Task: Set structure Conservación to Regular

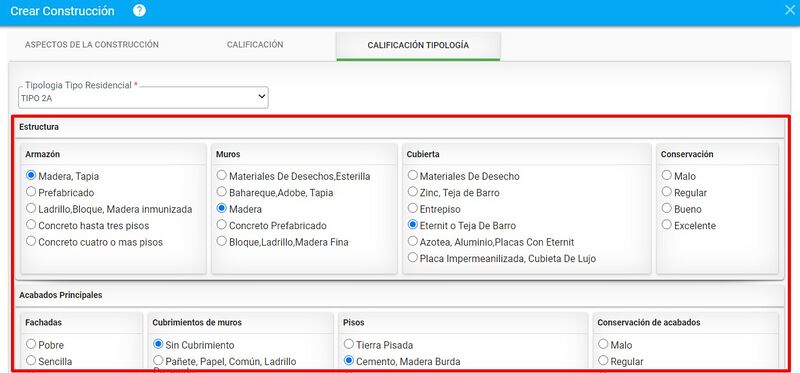Action: 667,192
